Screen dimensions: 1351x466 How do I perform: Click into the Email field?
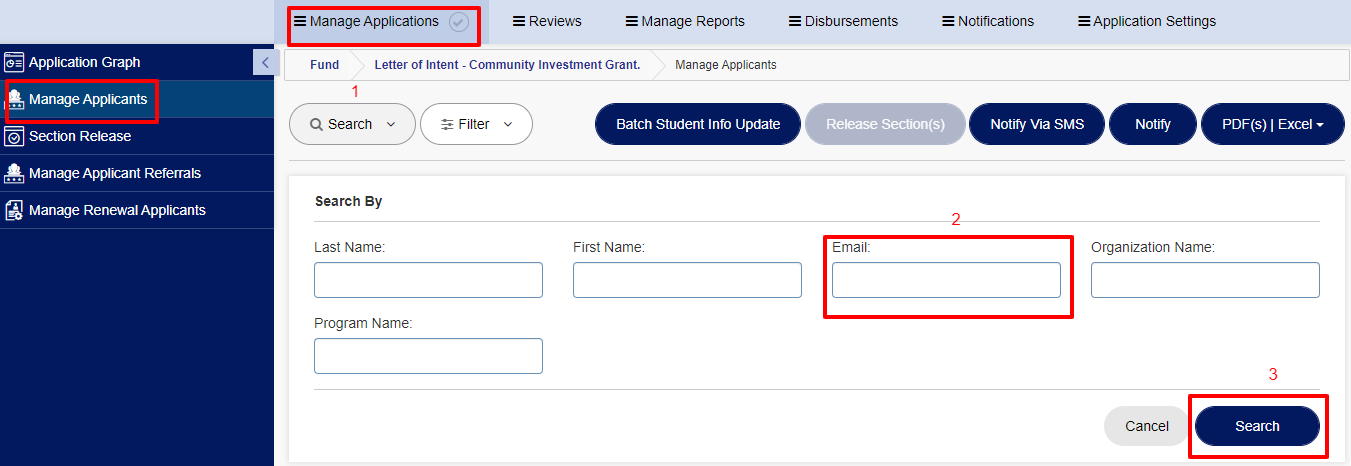(x=946, y=280)
